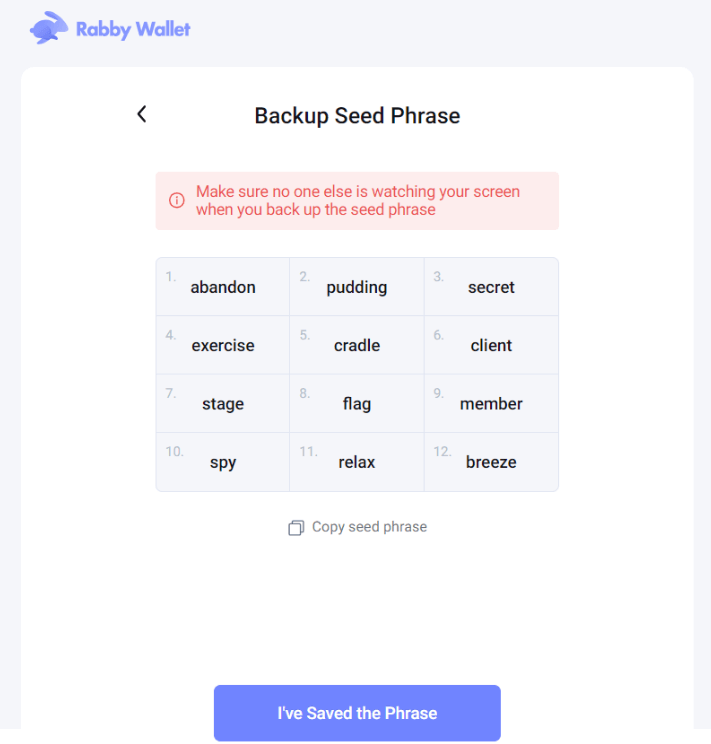
Task: Go back using the left arrow
Action: pyautogui.click(x=142, y=114)
